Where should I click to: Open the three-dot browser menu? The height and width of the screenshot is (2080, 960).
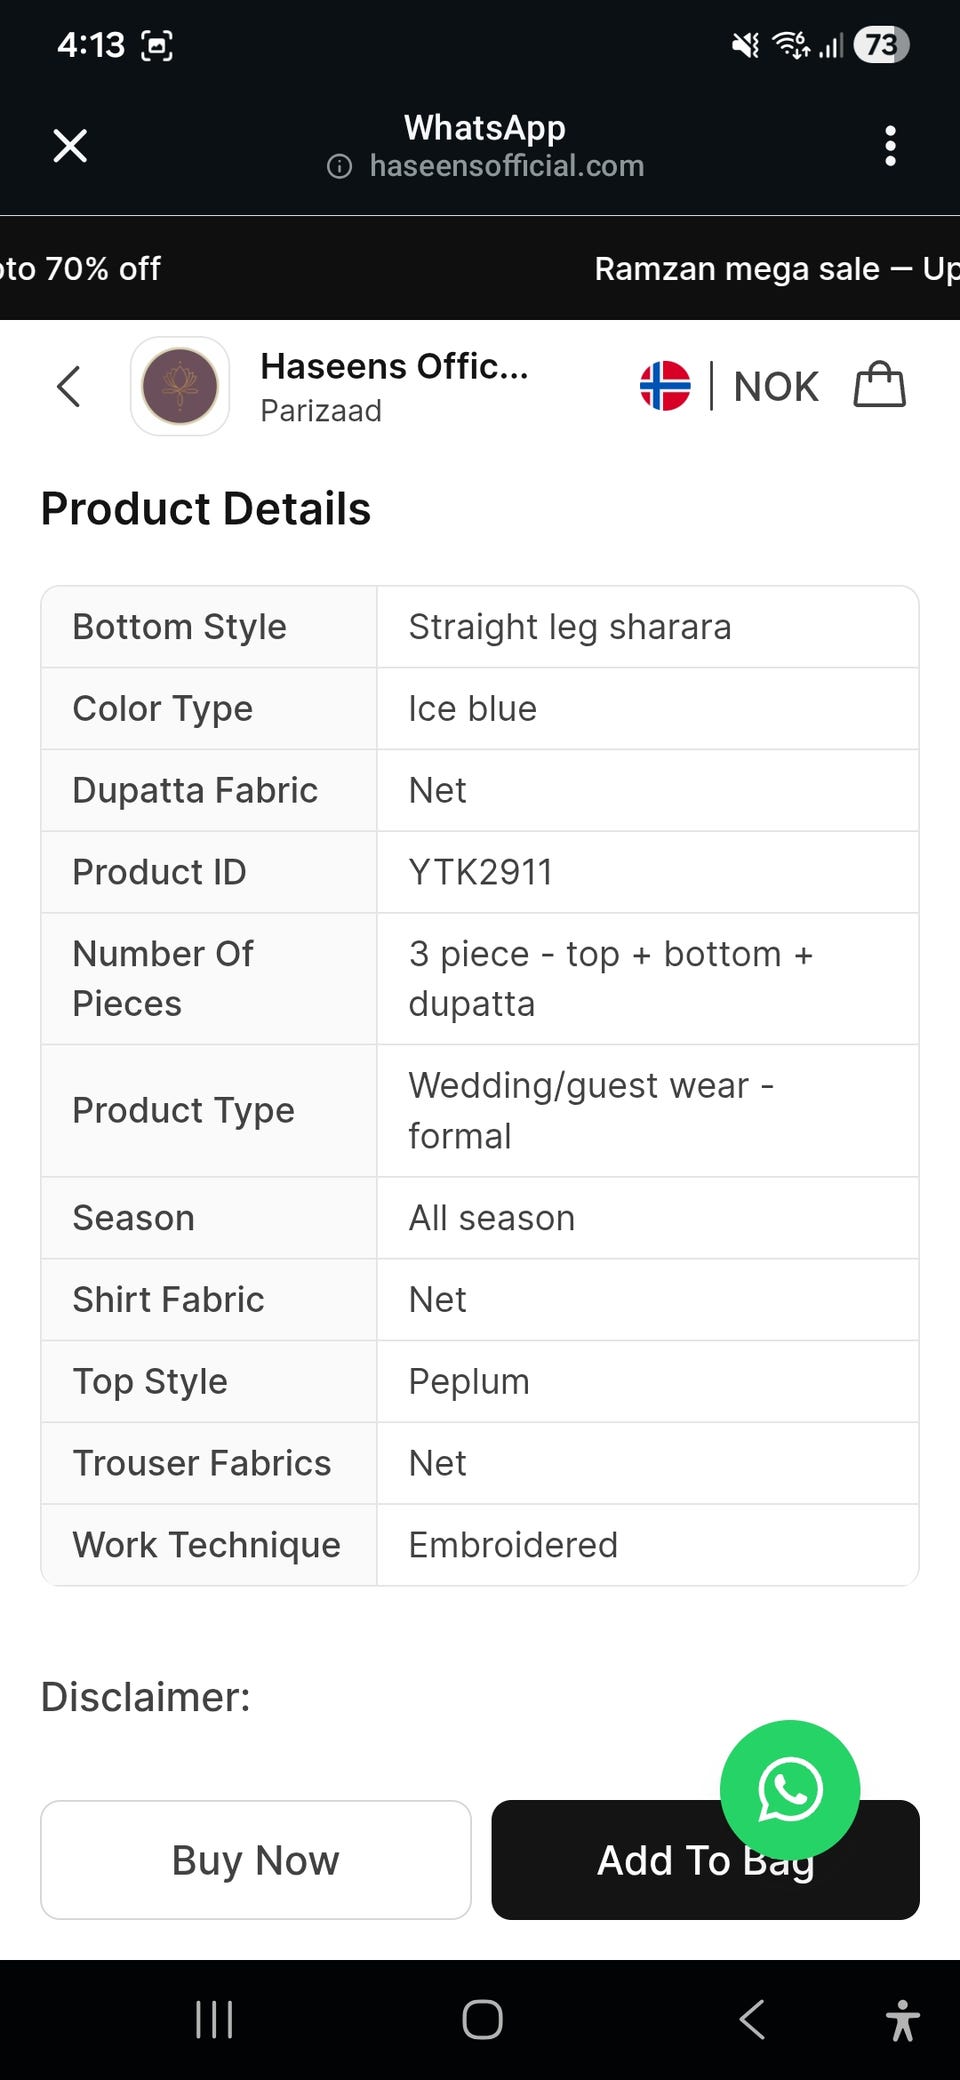coord(890,146)
